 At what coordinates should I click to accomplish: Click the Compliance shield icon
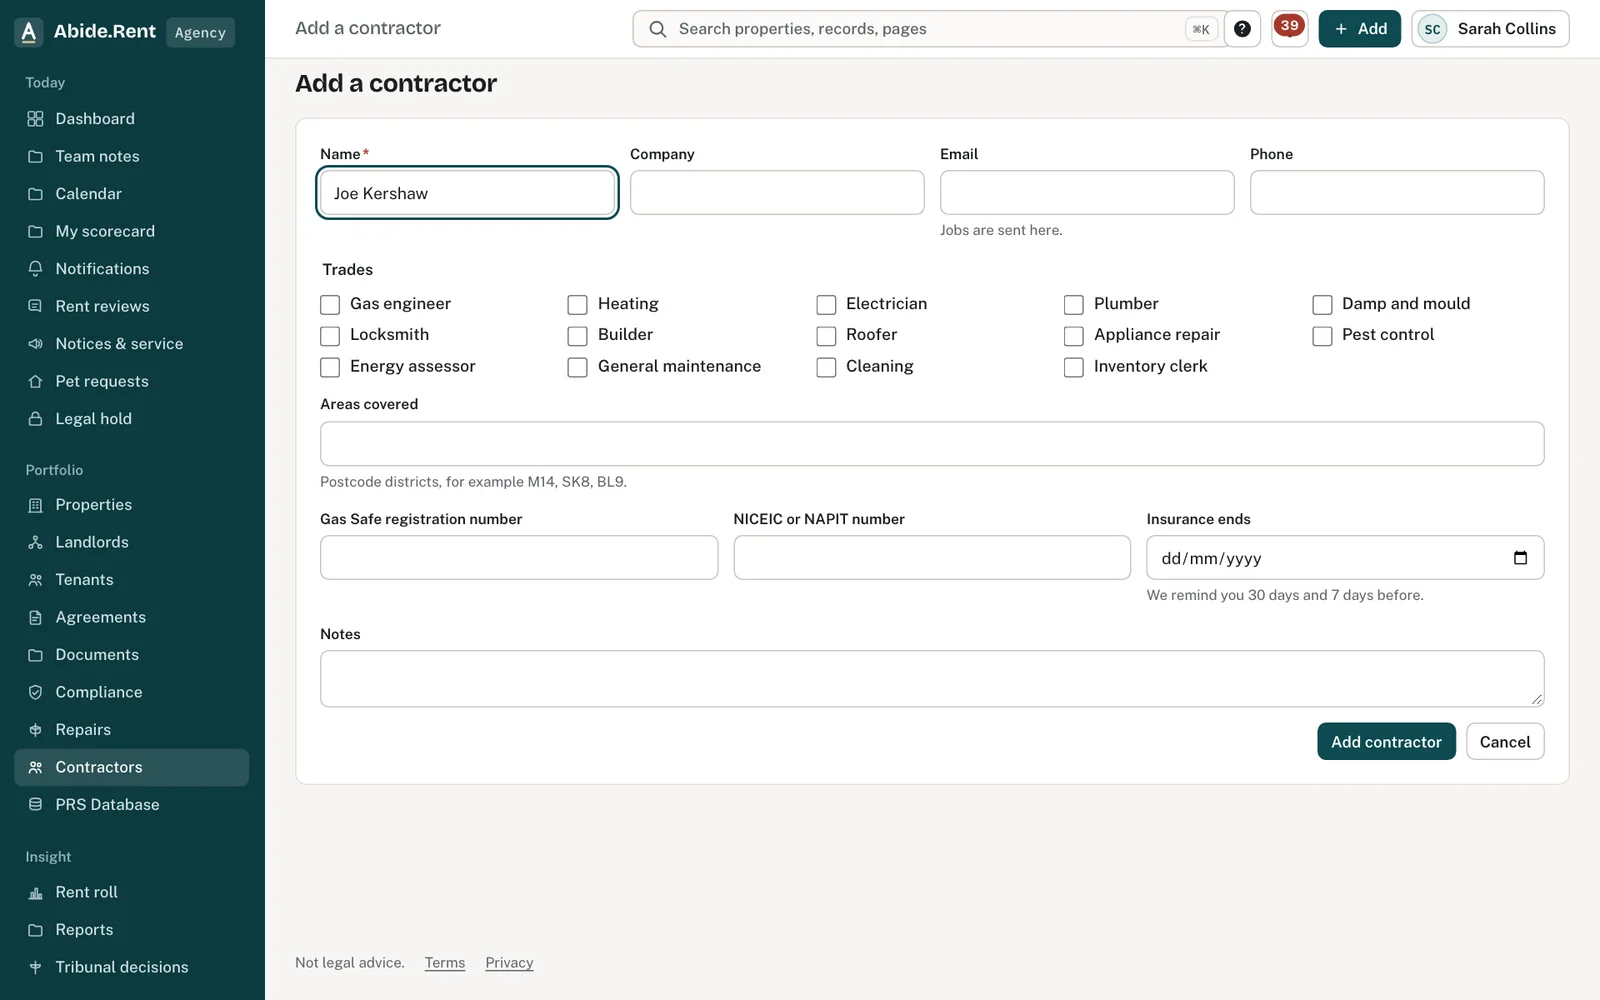tap(35, 692)
